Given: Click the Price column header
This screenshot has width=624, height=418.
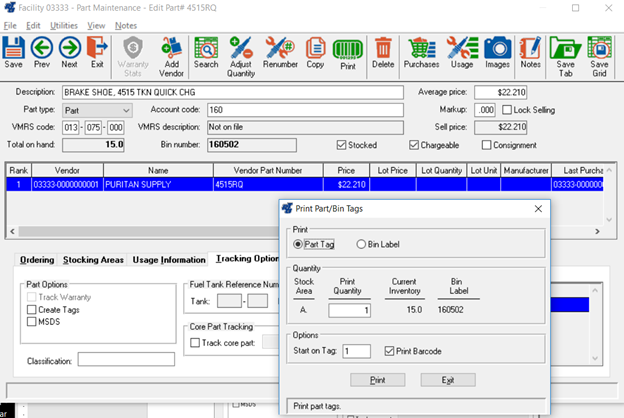Looking at the screenshot, I should (346, 170).
